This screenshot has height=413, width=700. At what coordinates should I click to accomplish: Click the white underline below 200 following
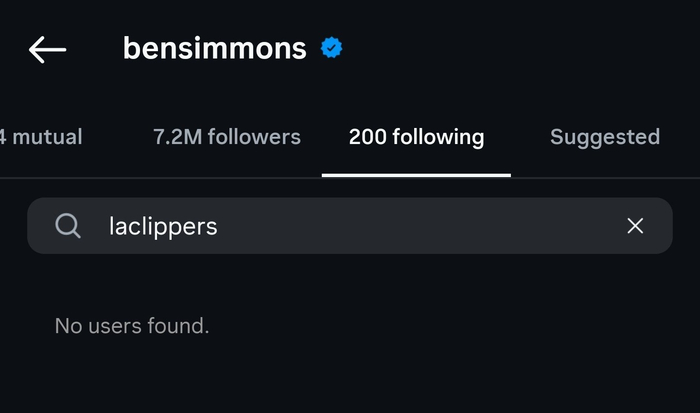[416, 175]
